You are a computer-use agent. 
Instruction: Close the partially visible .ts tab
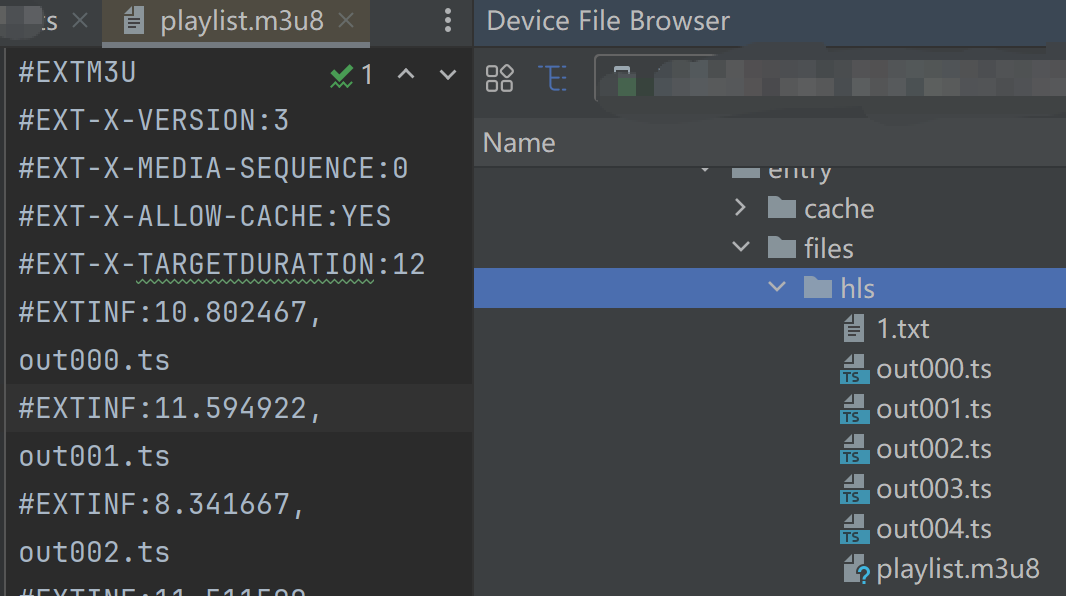(x=81, y=21)
